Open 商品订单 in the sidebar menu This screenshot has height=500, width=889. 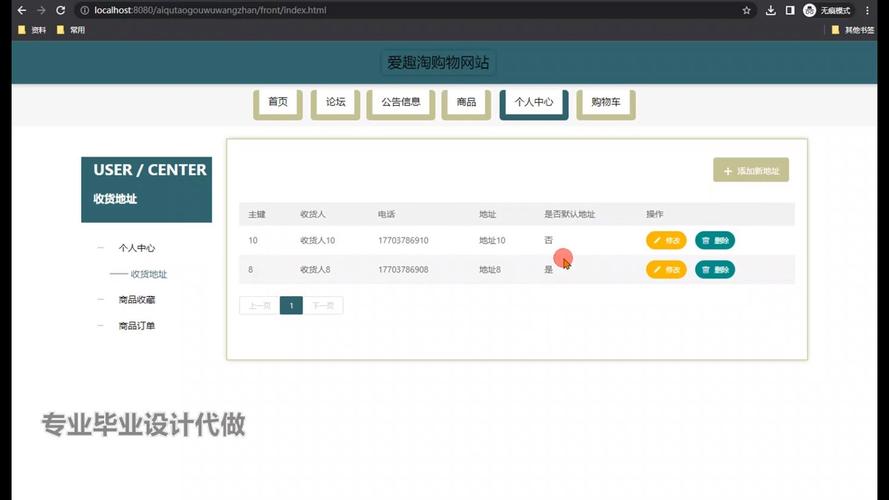point(136,325)
